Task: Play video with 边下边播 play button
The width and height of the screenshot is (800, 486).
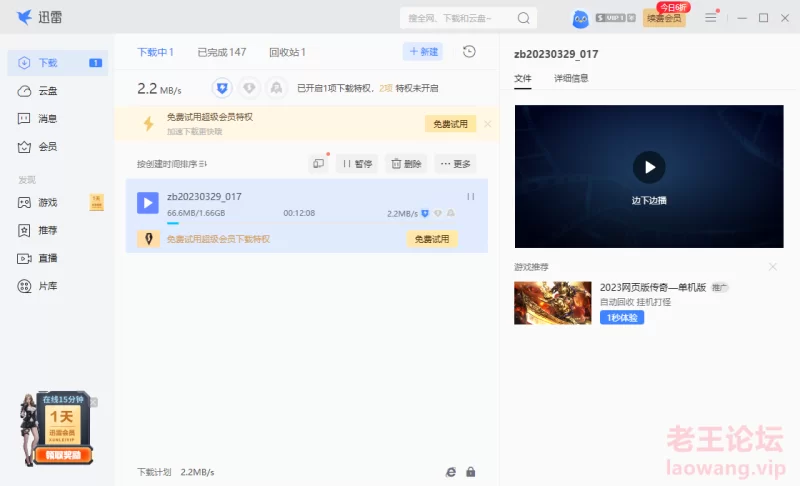Action: pyautogui.click(x=649, y=167)
